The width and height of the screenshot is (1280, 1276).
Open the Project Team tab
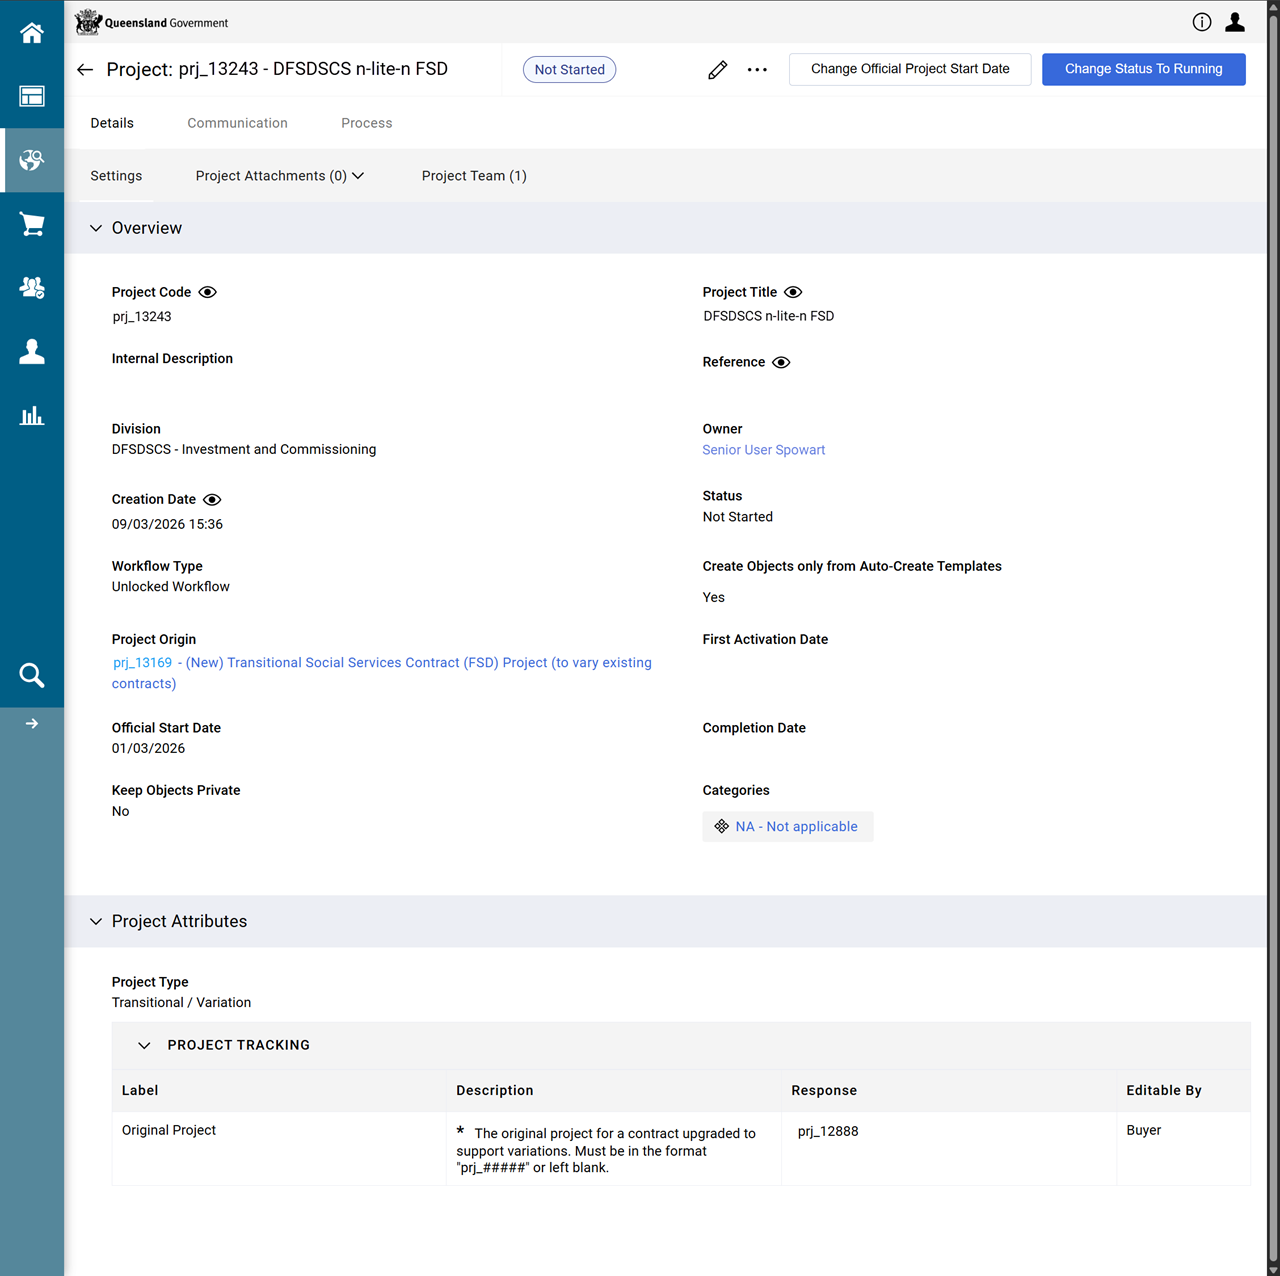[474, 176]
